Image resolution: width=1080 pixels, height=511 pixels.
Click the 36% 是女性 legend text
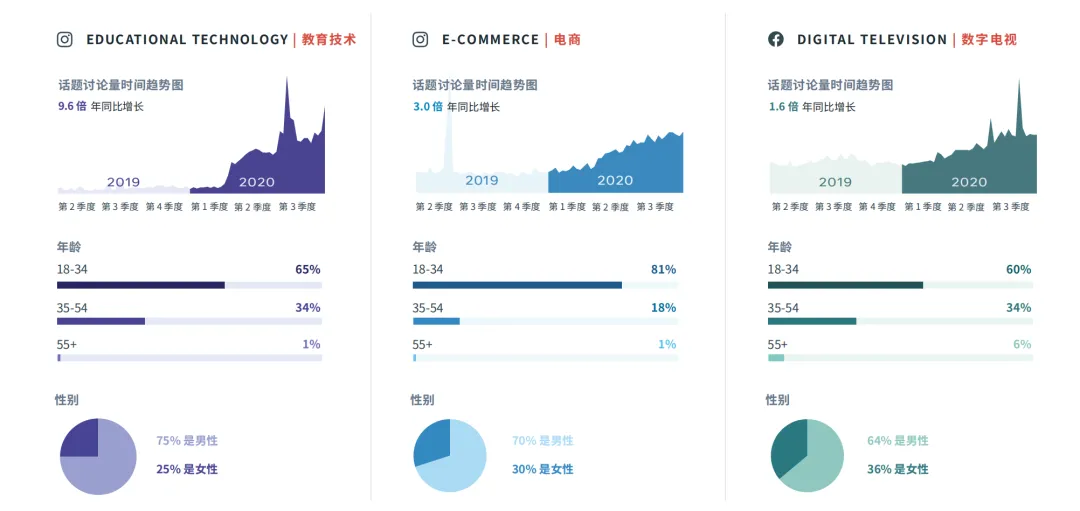pos(897,470)
